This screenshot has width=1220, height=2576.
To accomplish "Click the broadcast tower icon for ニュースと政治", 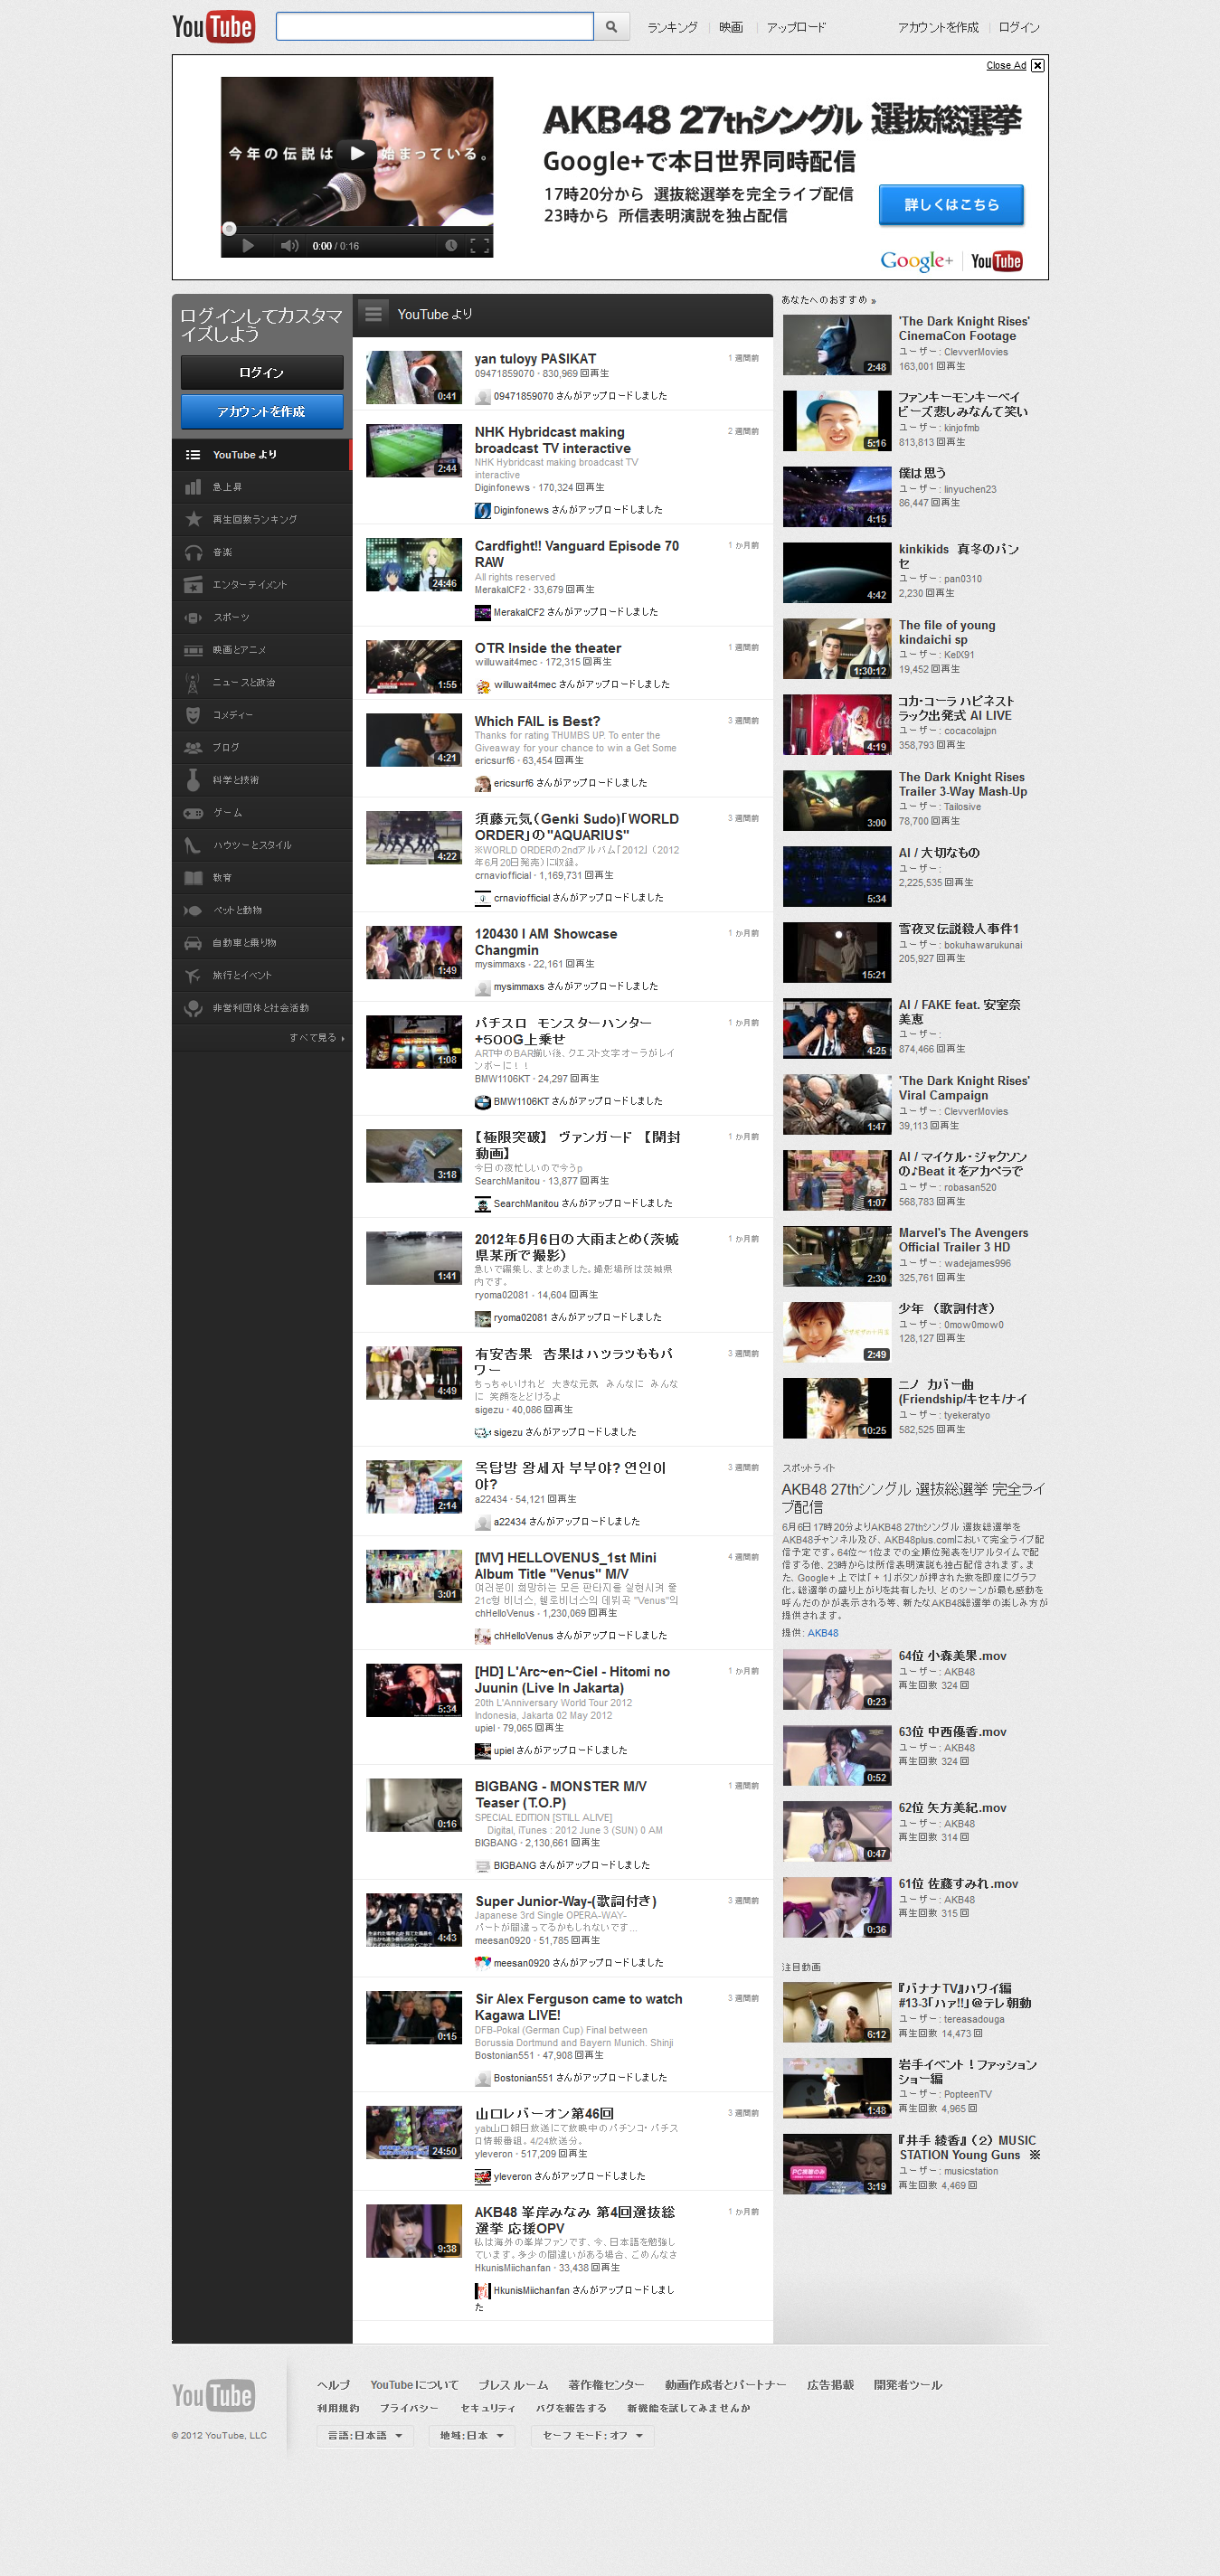I will click(193, 683).
